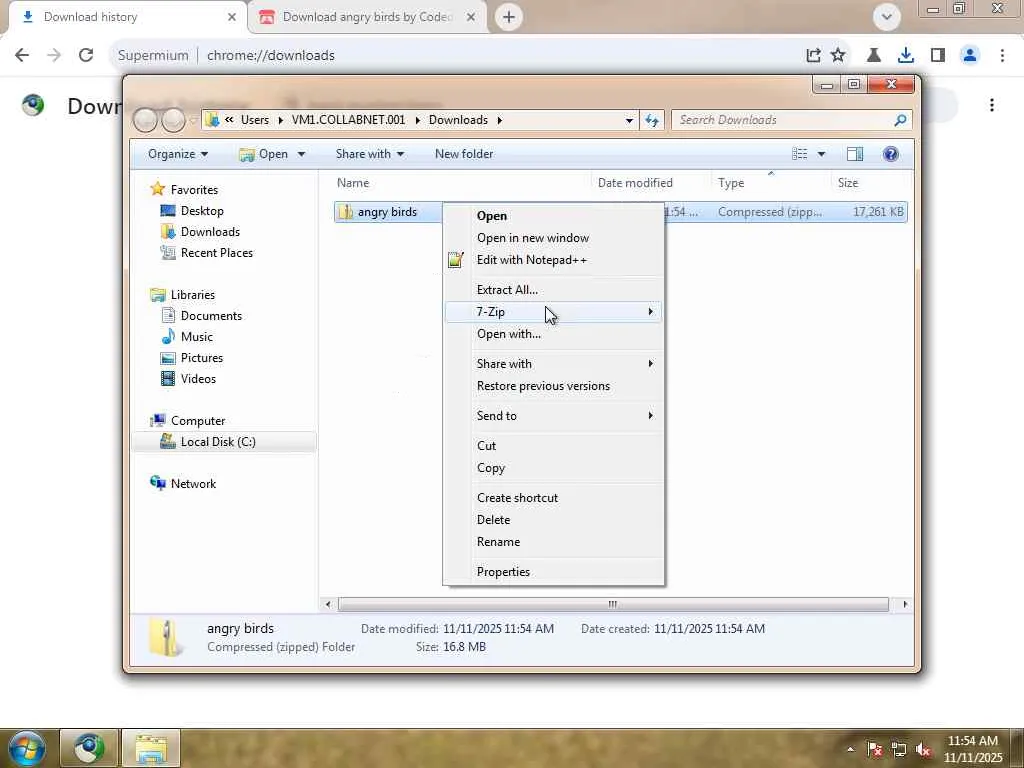1024x768 pixels.
Task: Open the Organize dropdown menu
Action: pyautogui.click(x=178, y=154)
